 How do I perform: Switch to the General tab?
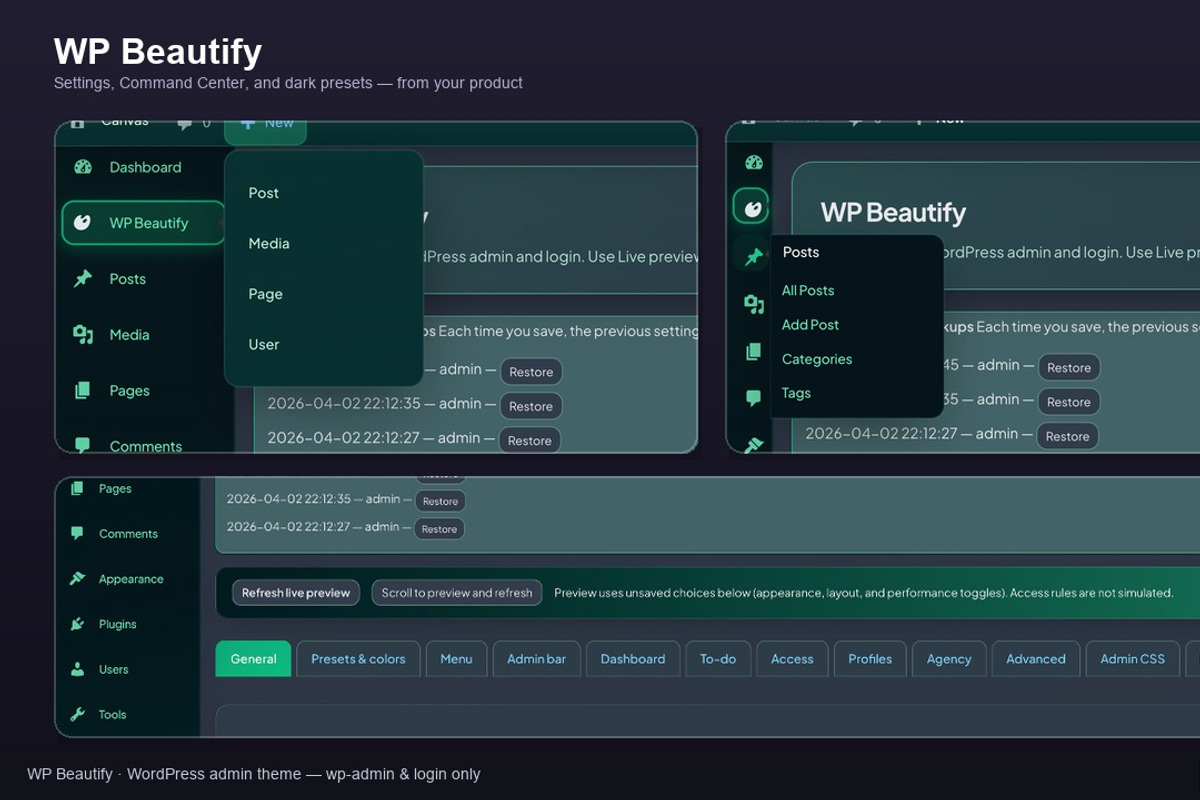click(x=253, y=659)
